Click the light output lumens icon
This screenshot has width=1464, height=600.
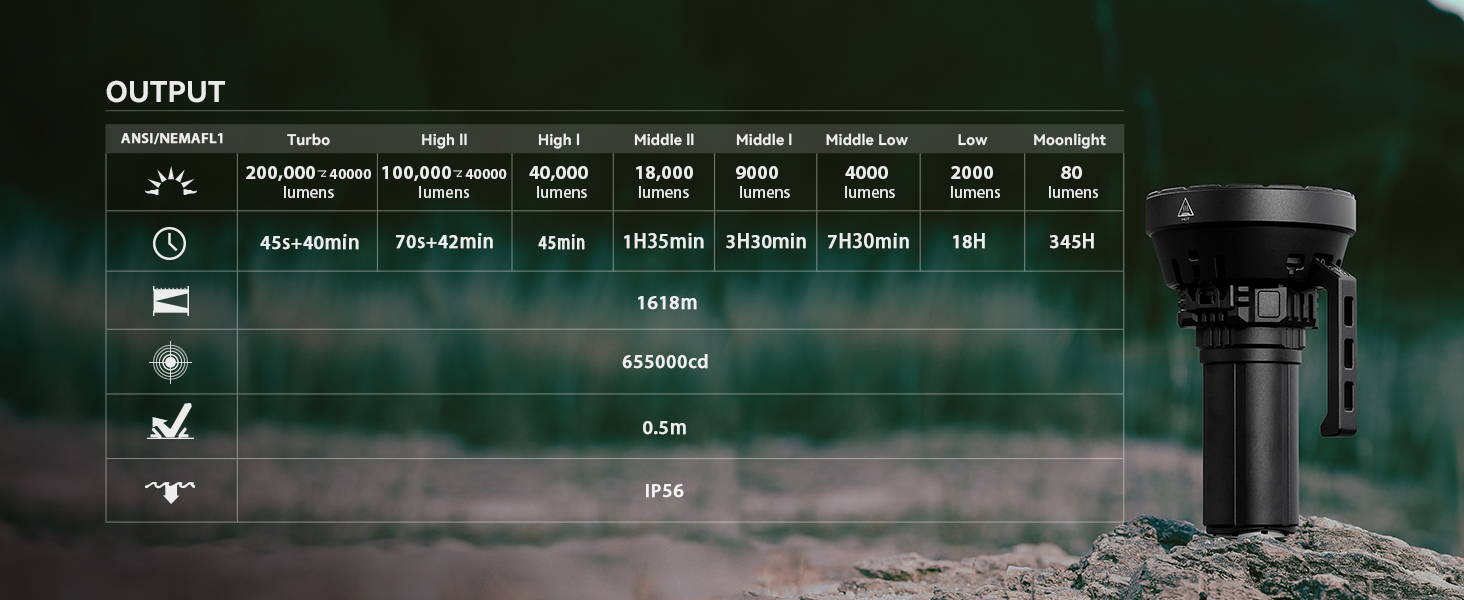point(170,182)
